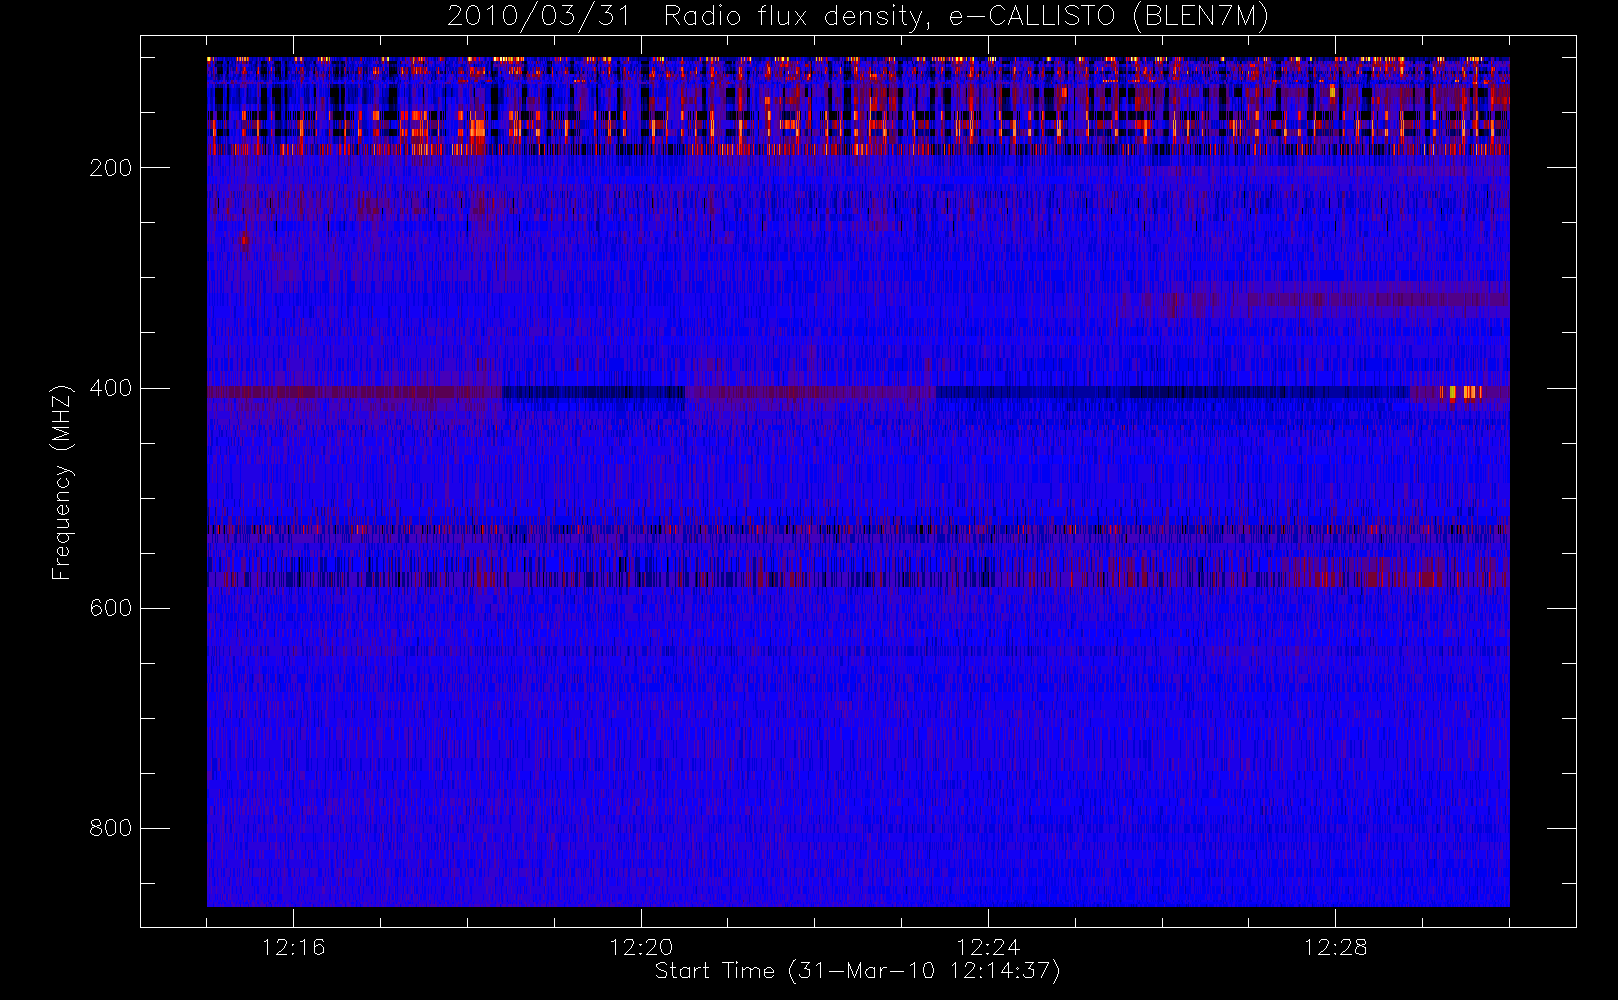Click the 'Frequency (MHz)' axis label
1618x1000 pixels.
[x=62, y=482]
